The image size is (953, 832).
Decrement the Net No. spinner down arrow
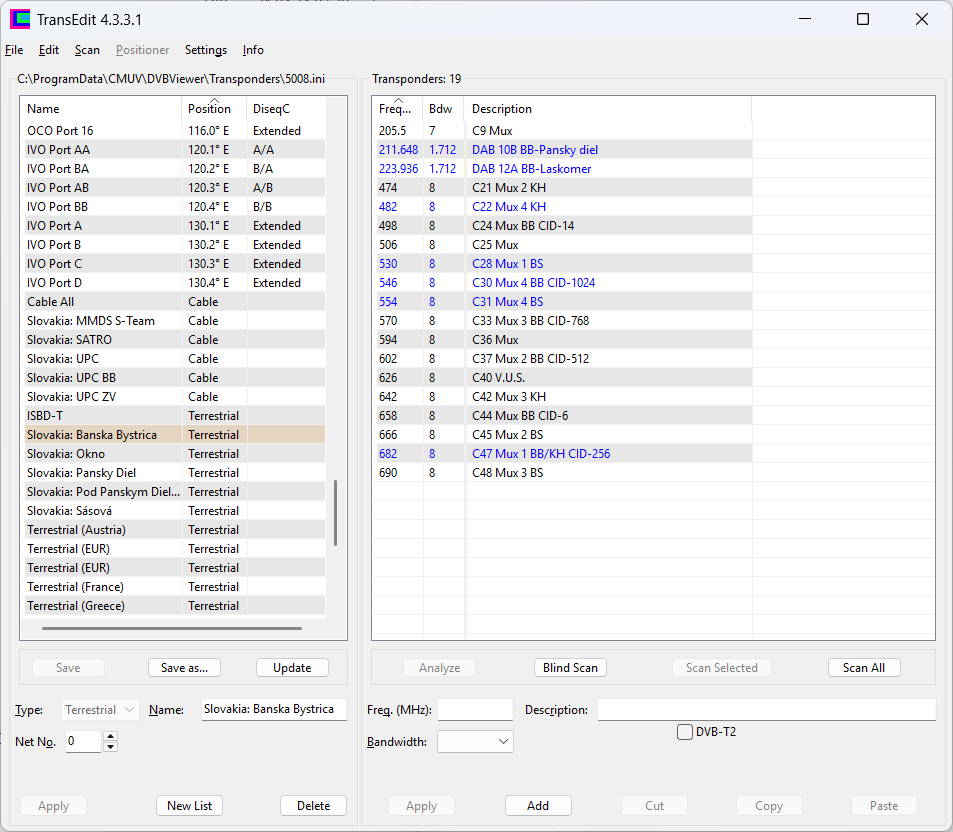pyautogui.click(x=110, y=747)
